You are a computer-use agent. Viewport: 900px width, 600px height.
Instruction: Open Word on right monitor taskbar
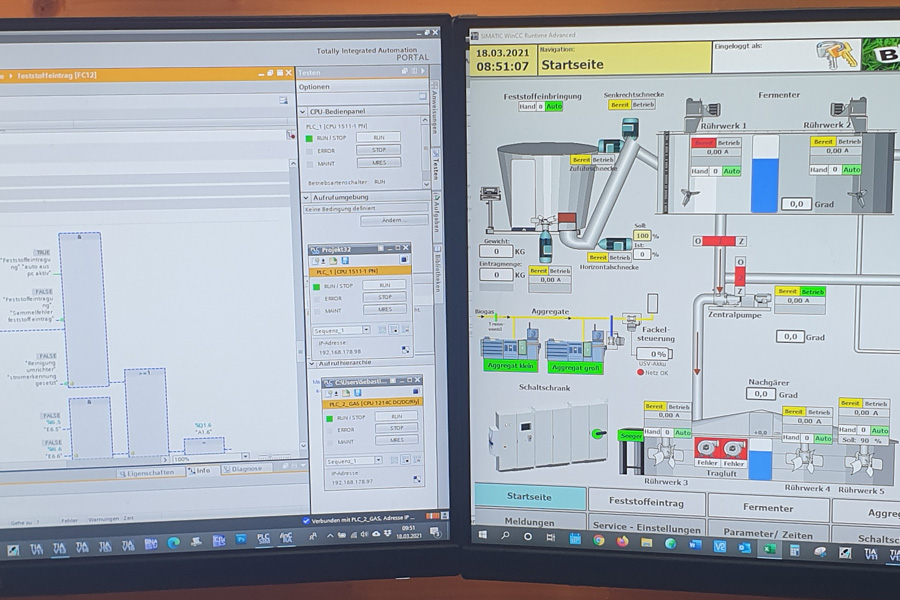pyautogui.click(x=695, y=545)
